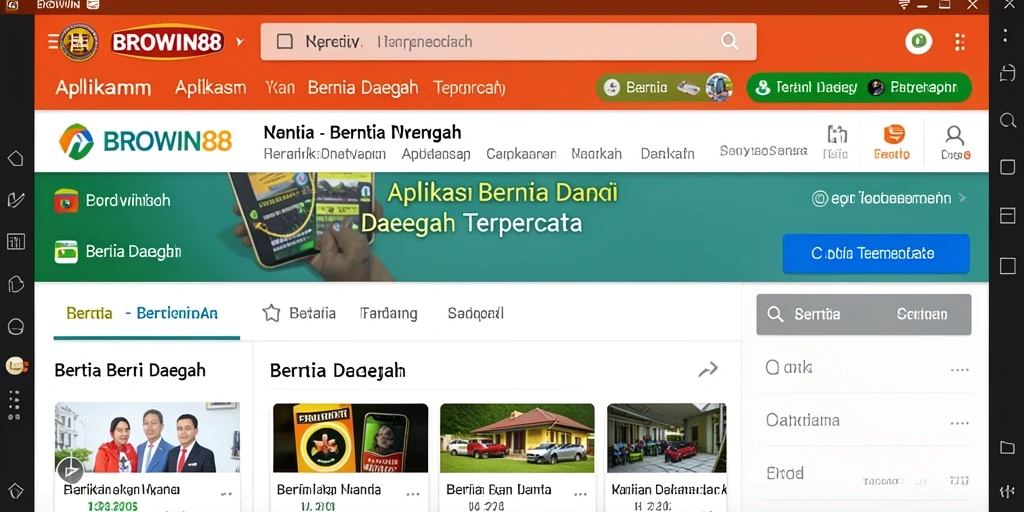Click the Beriia Daeghi banner icon item

pos(118,251)
